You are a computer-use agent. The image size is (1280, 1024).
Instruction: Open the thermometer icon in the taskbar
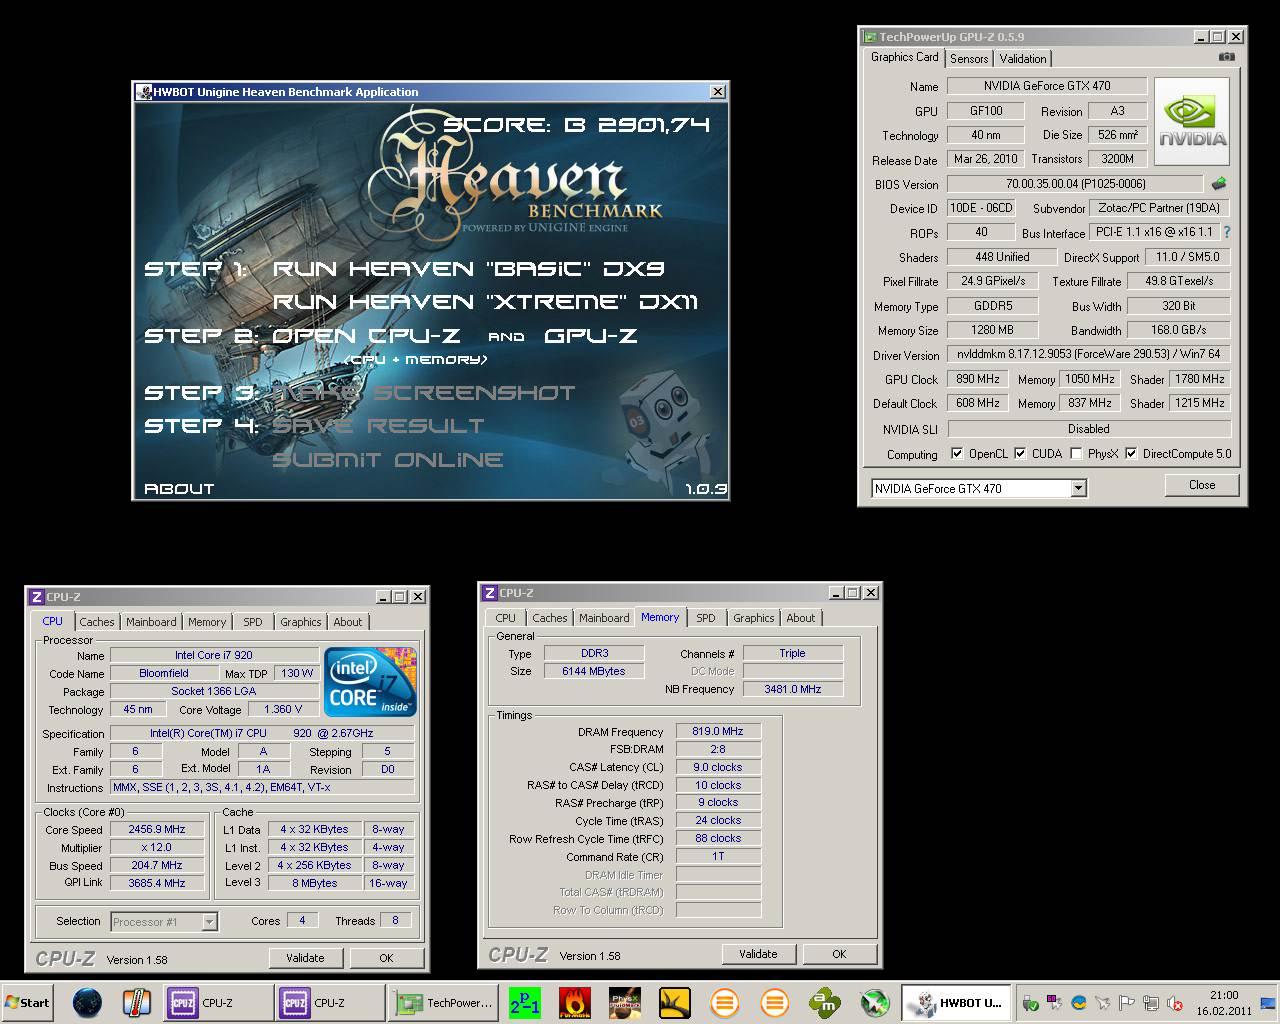coord(136,1002)
